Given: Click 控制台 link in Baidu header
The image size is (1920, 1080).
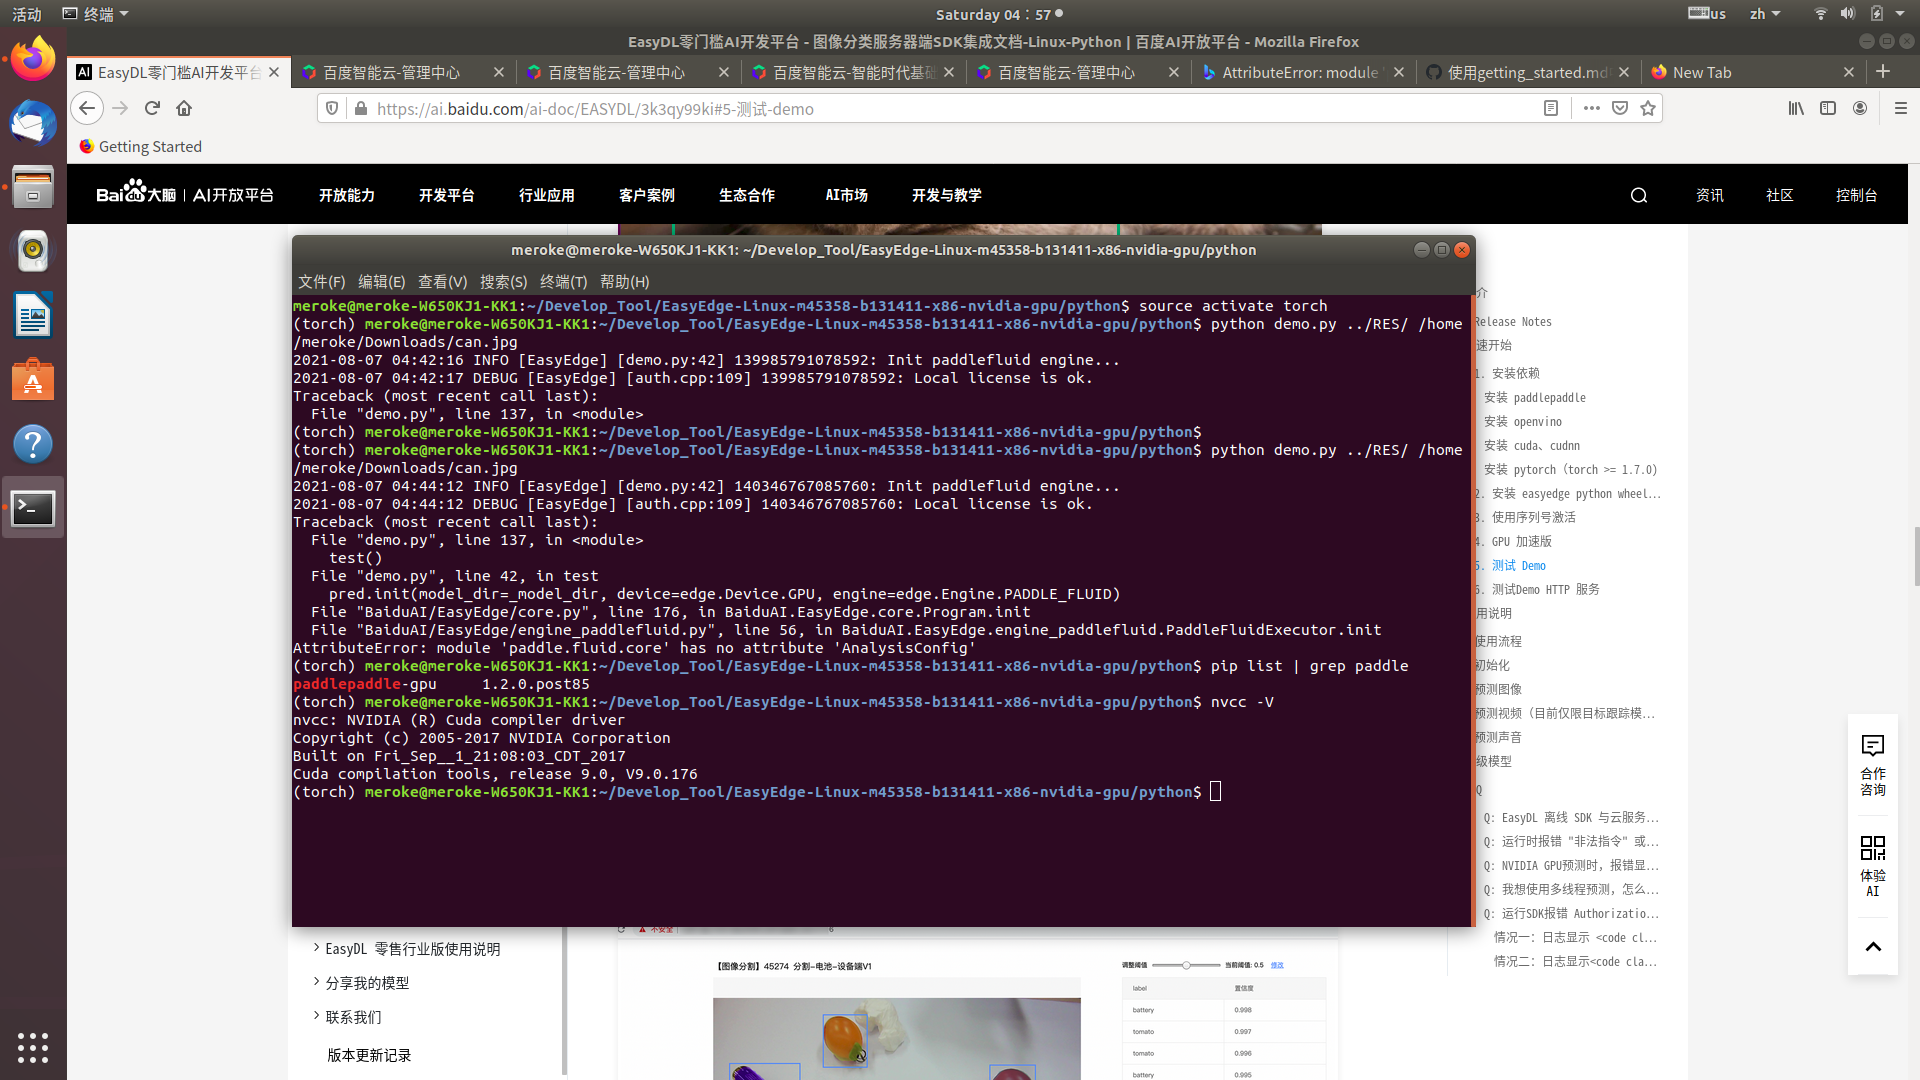Looking at the screenshot, I should click(1856, 195).
